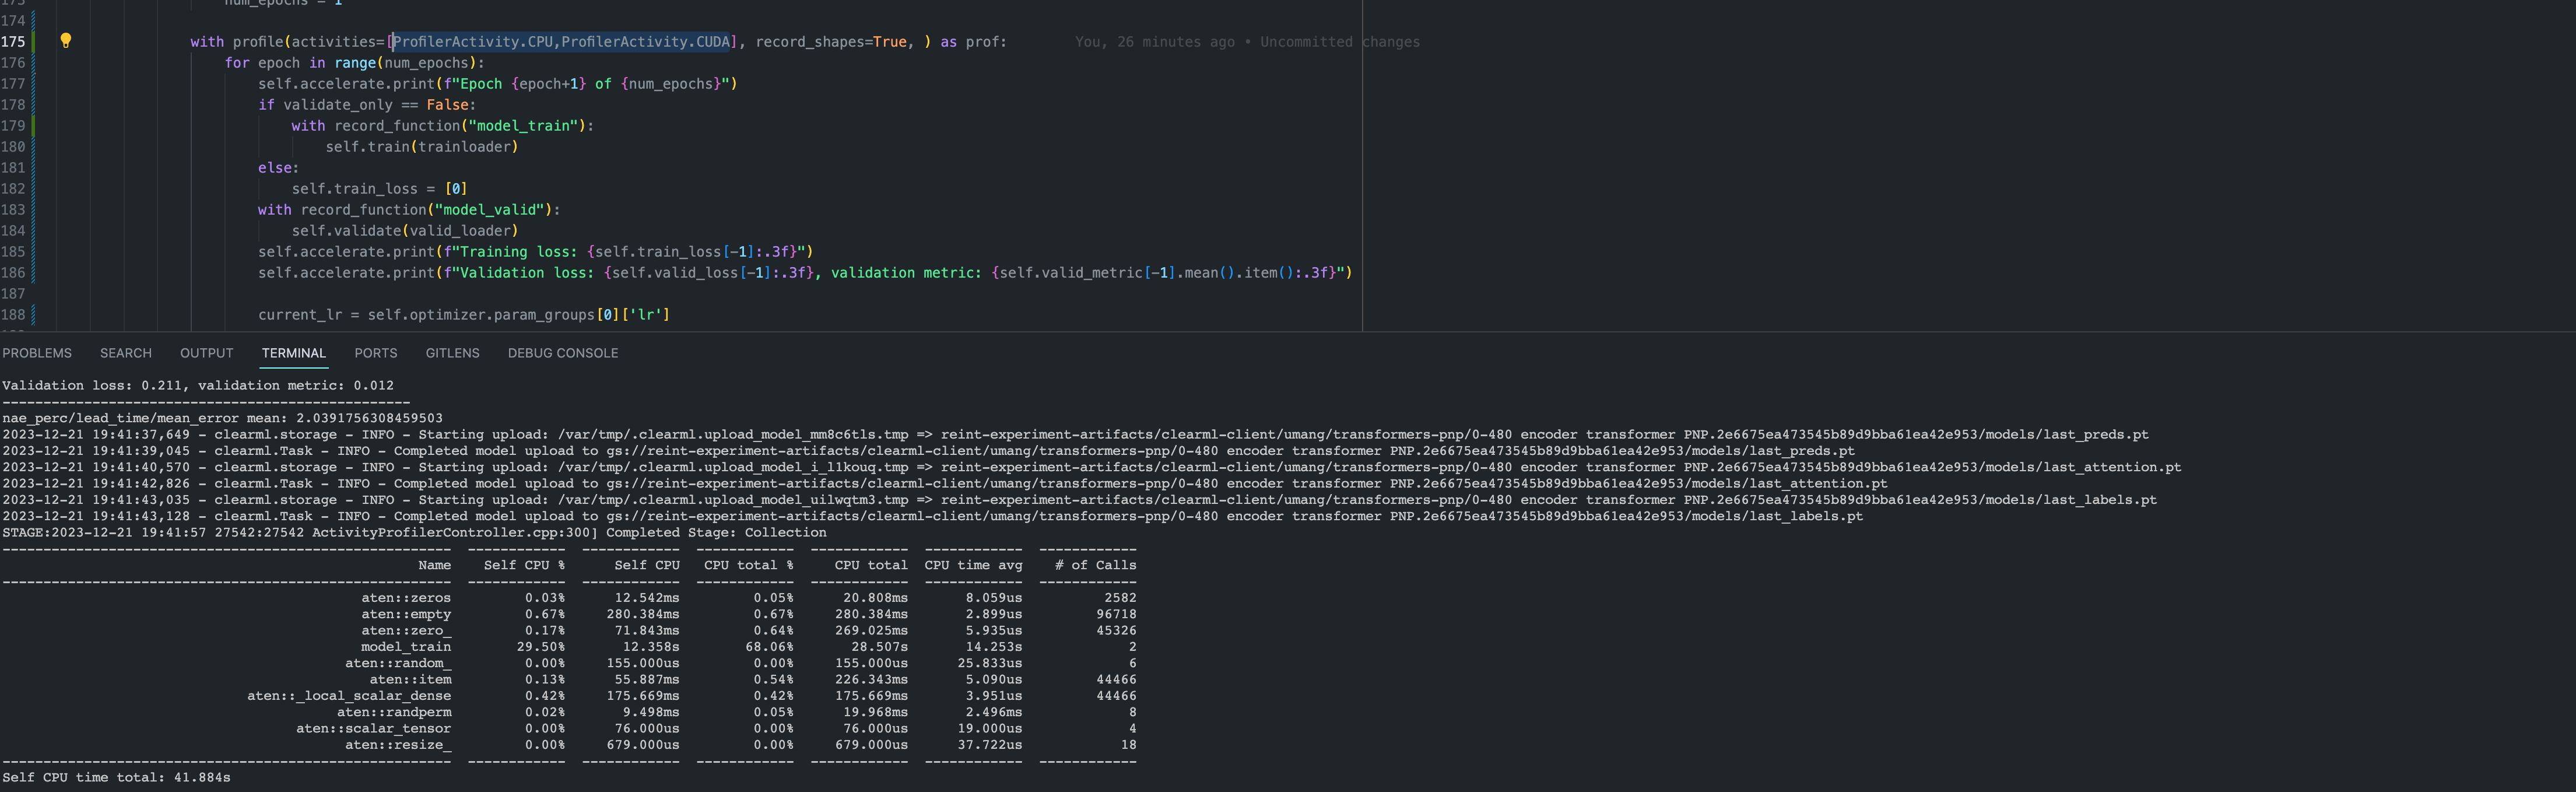Select the TERMINAL tab
The image size is (2576, 792).
click(293, 353)
